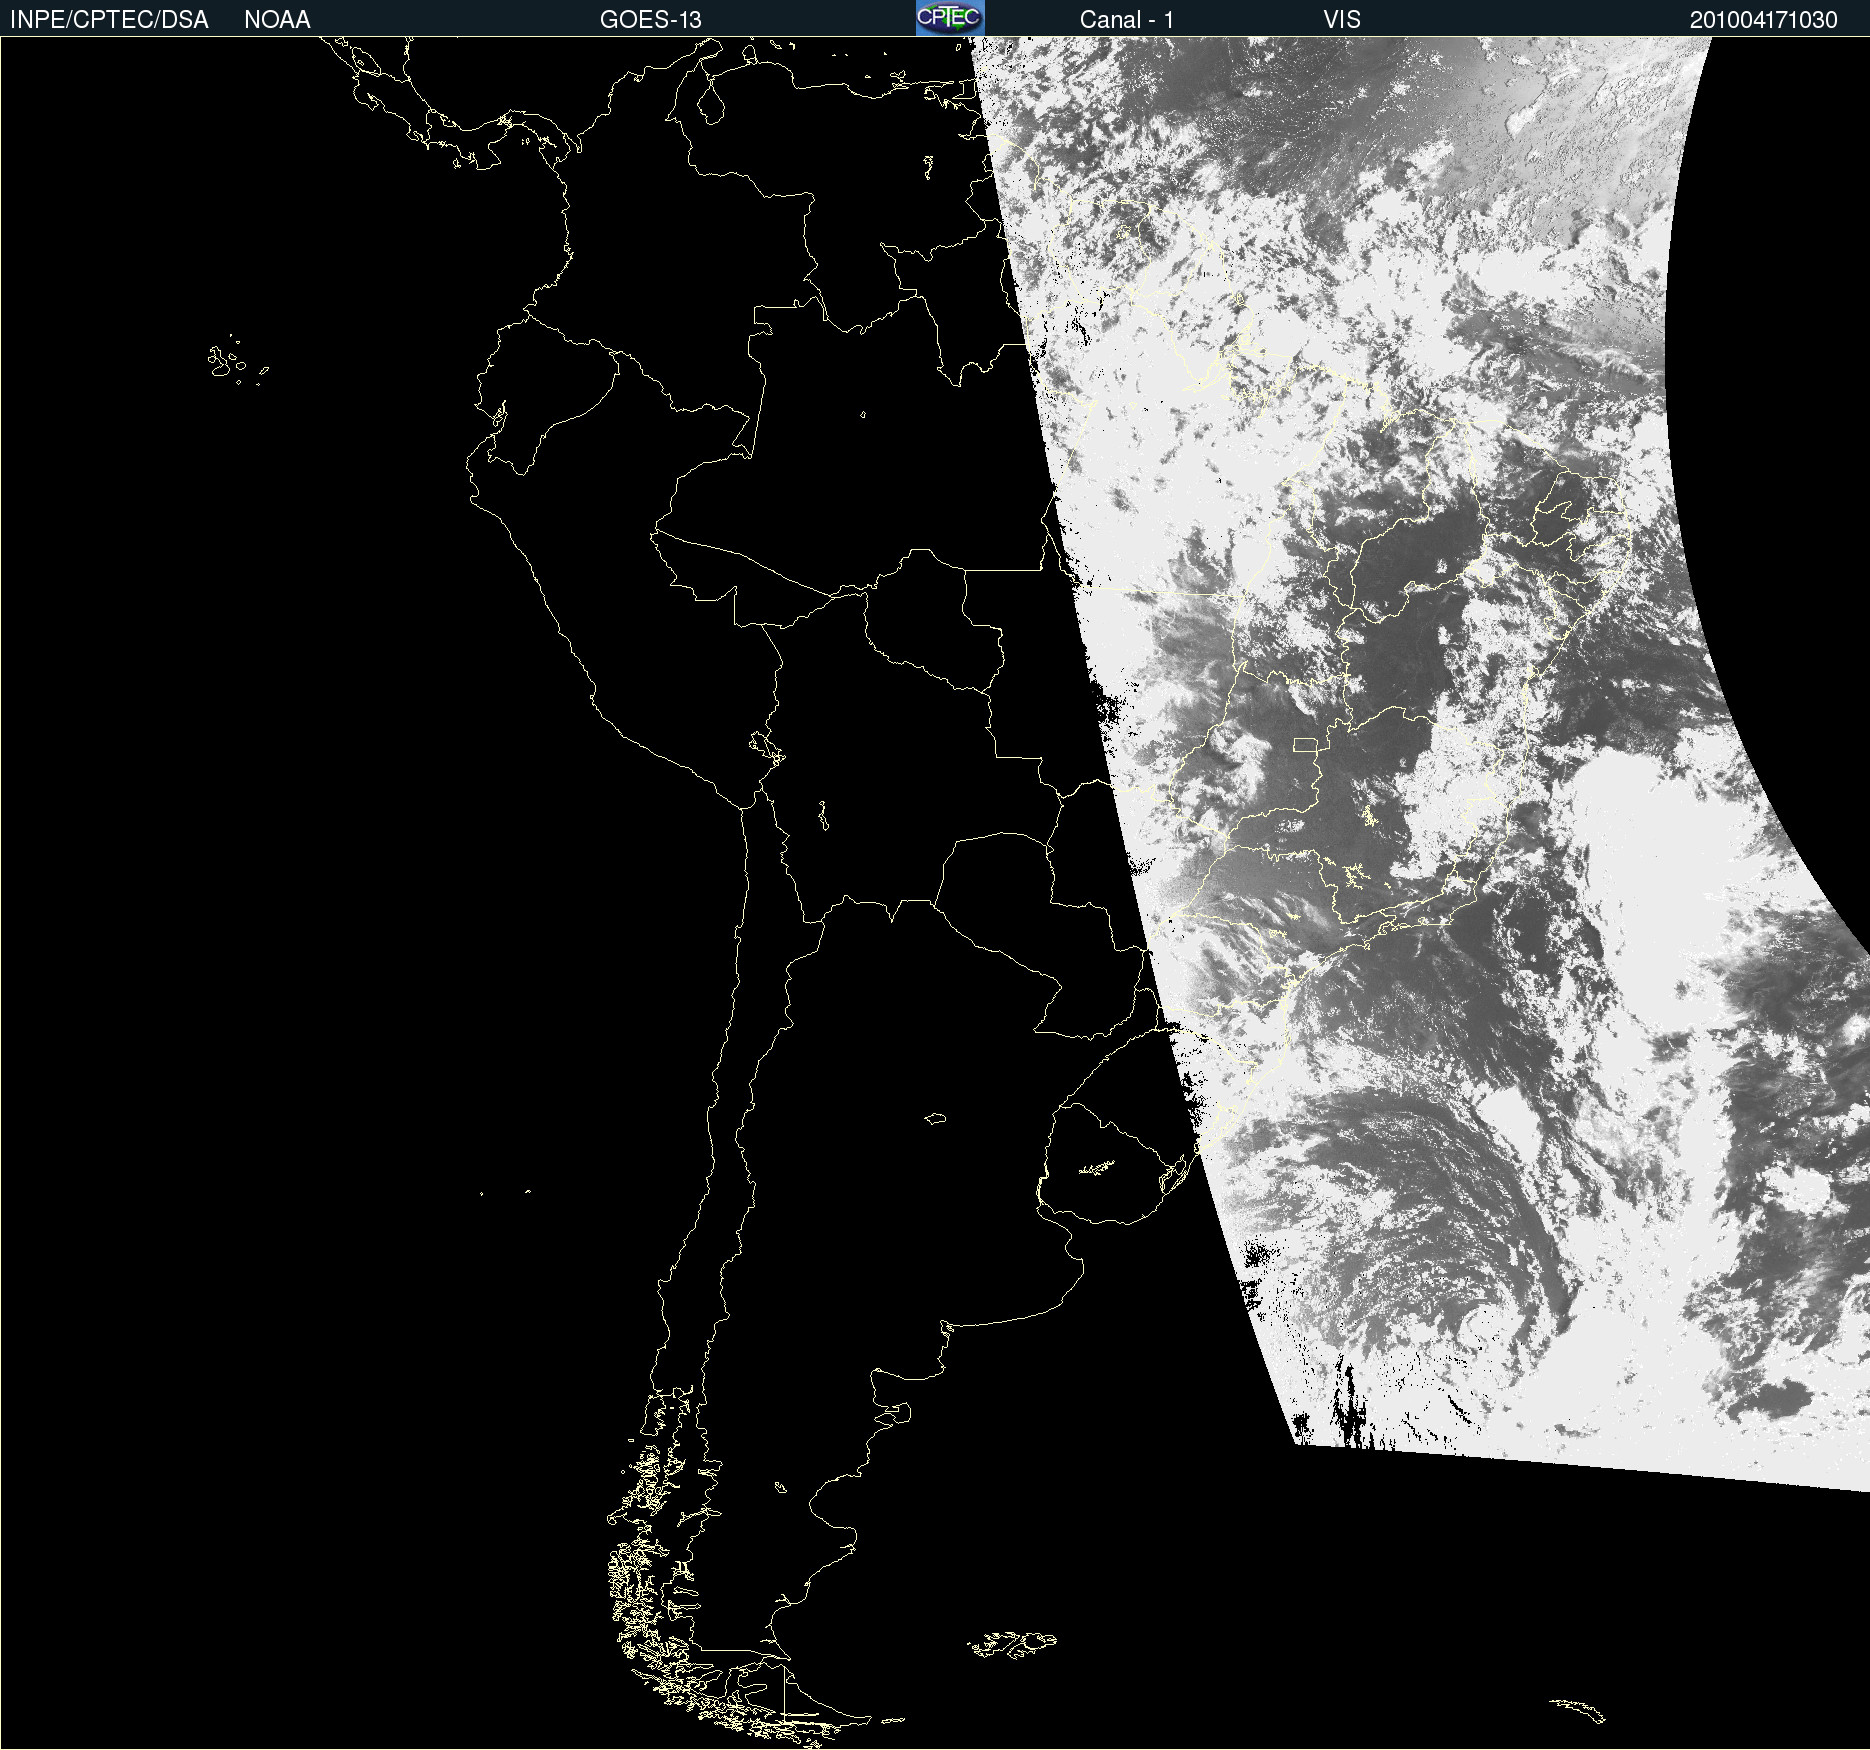
Task: Click the Canal - 1 label
Action: pyautogui.click(x=1127, y=20)
